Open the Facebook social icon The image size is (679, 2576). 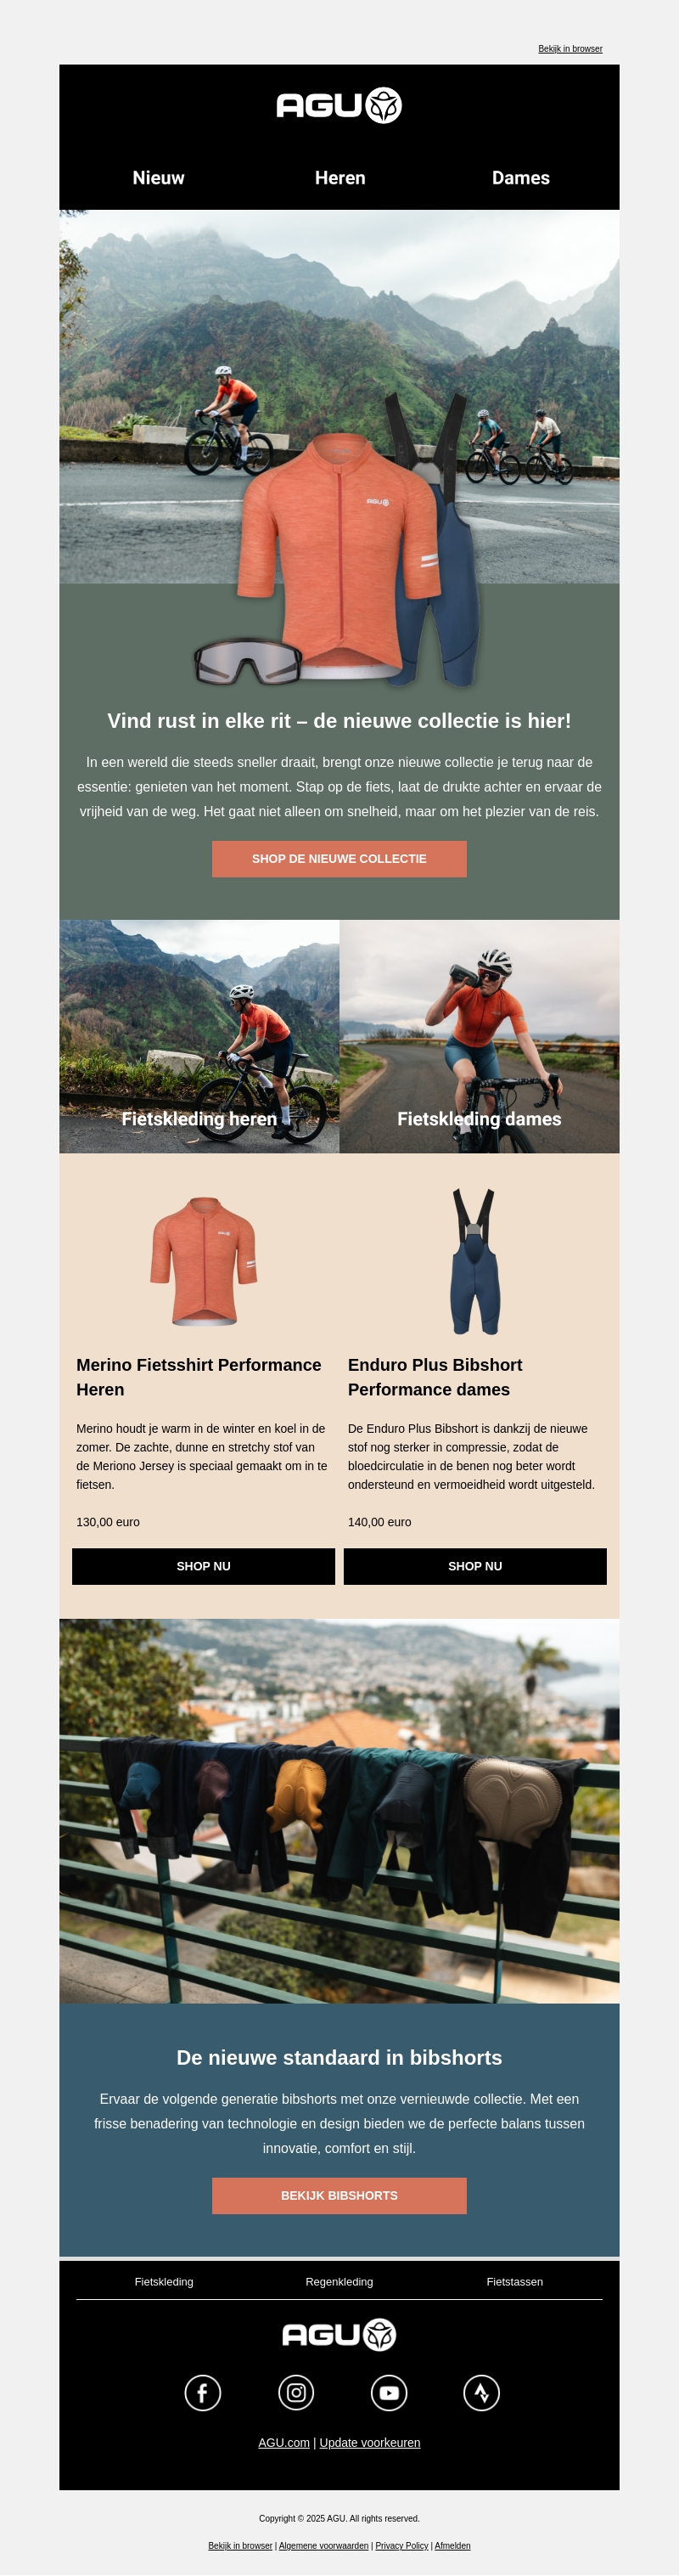click(203, 2393)
